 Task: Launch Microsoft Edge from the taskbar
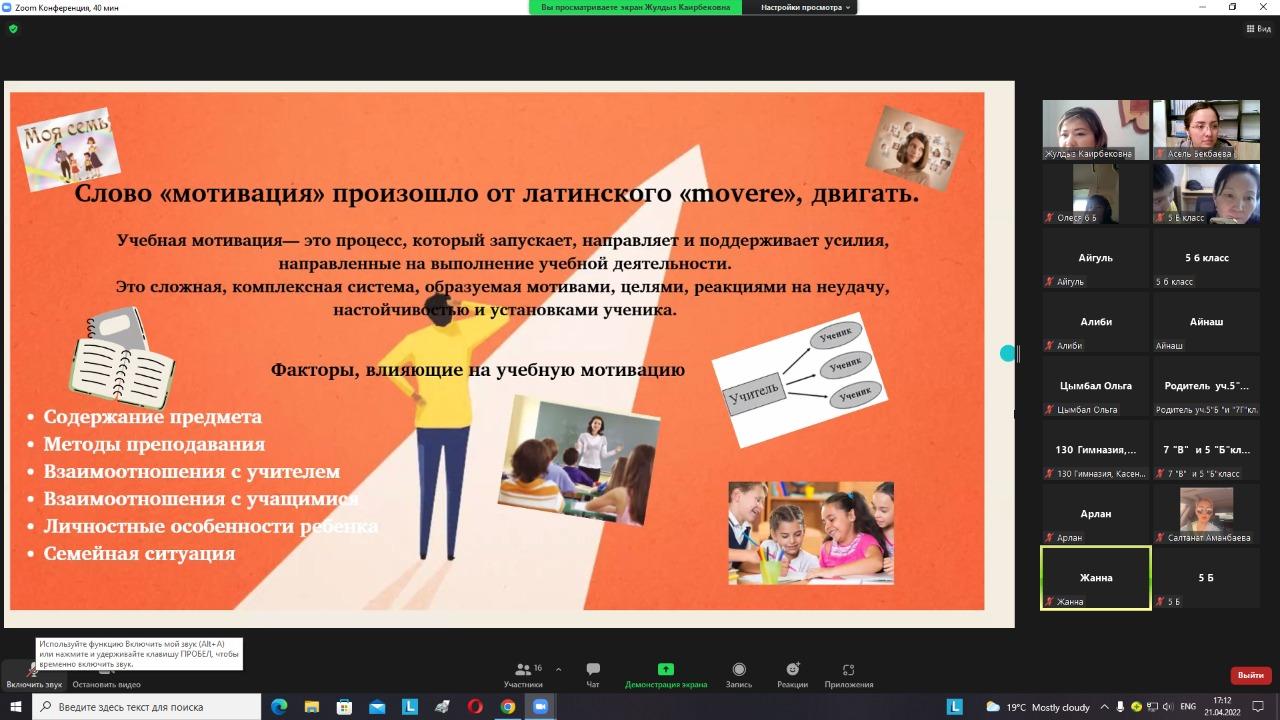click(279, 707)
